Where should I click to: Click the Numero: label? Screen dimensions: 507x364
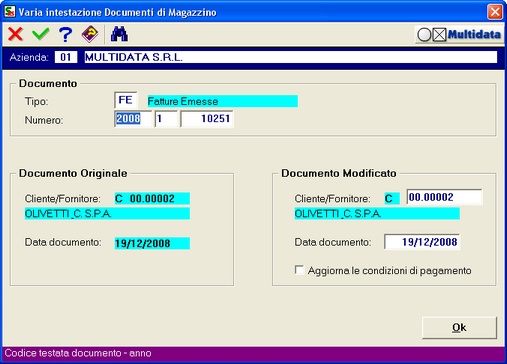tap(44, 120)
